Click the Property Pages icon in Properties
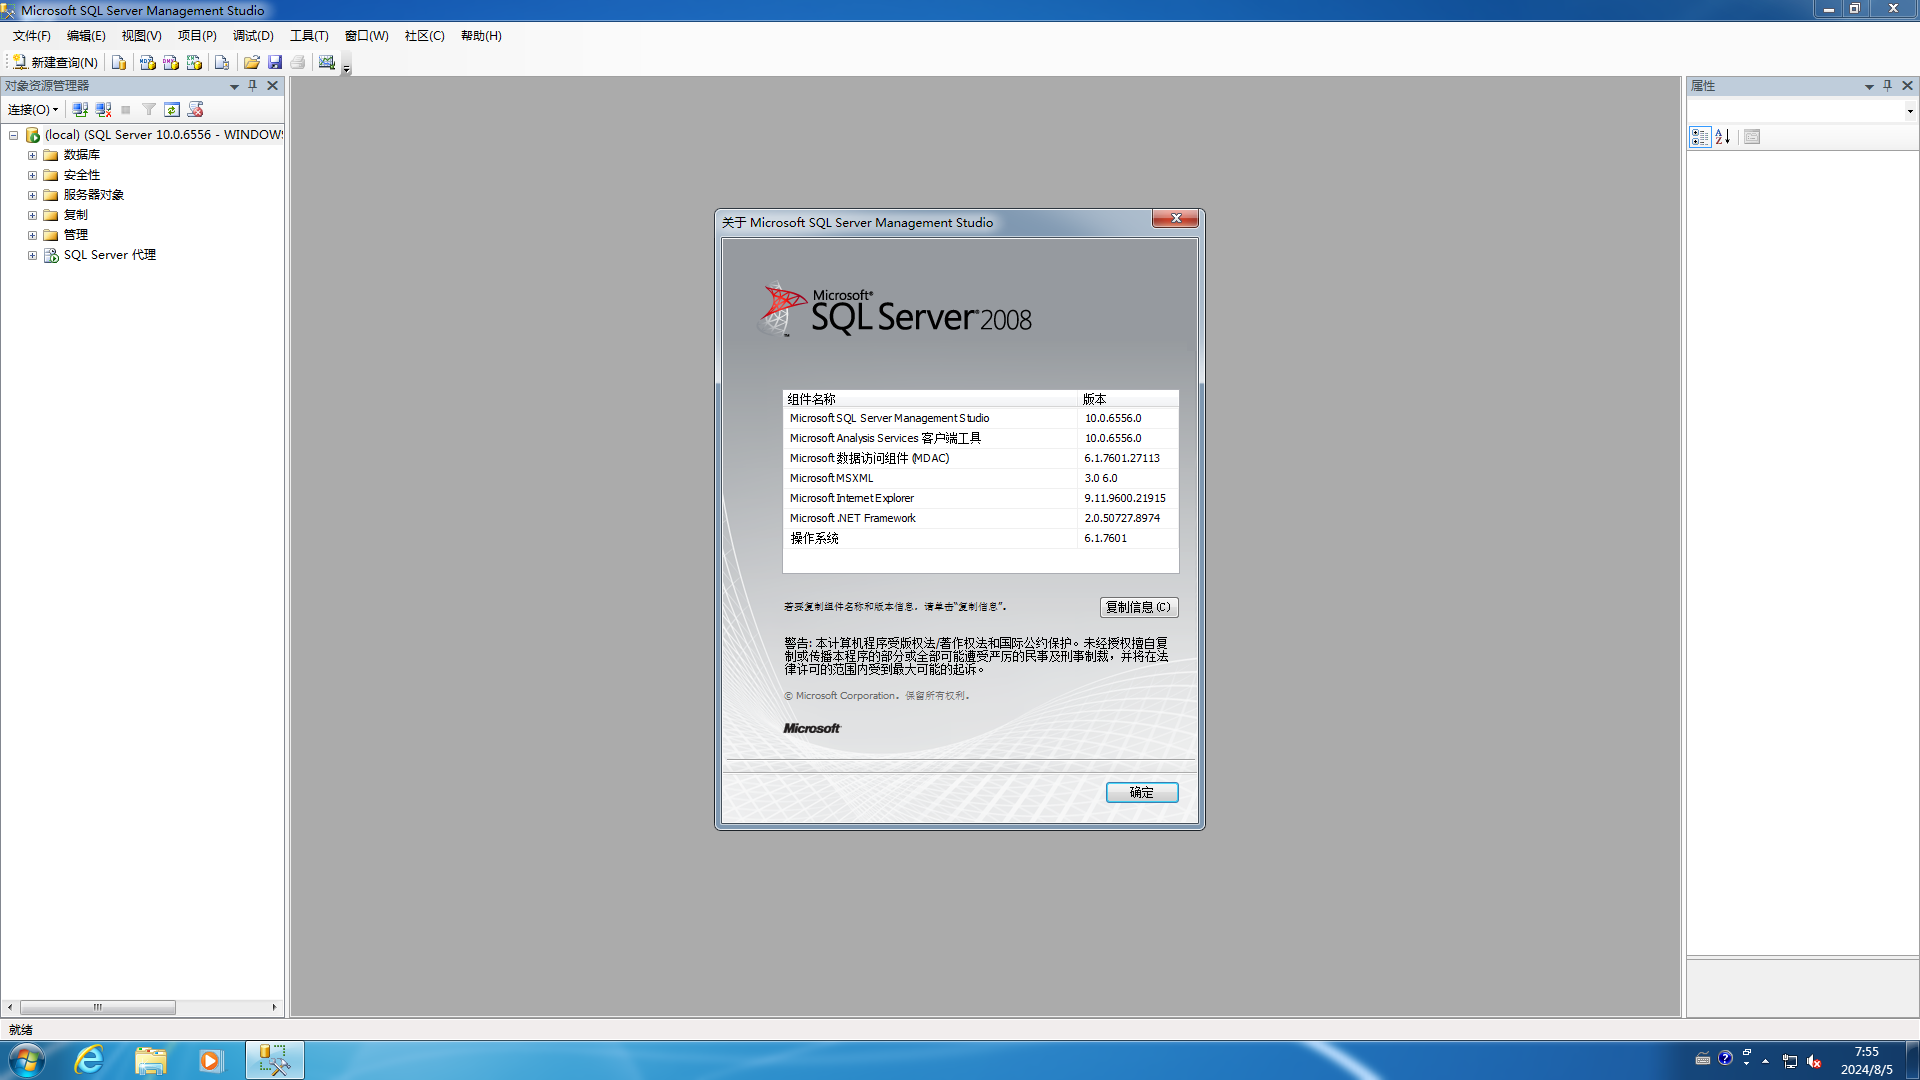The image size is (1920, 1080). [x=1752, y=137]
